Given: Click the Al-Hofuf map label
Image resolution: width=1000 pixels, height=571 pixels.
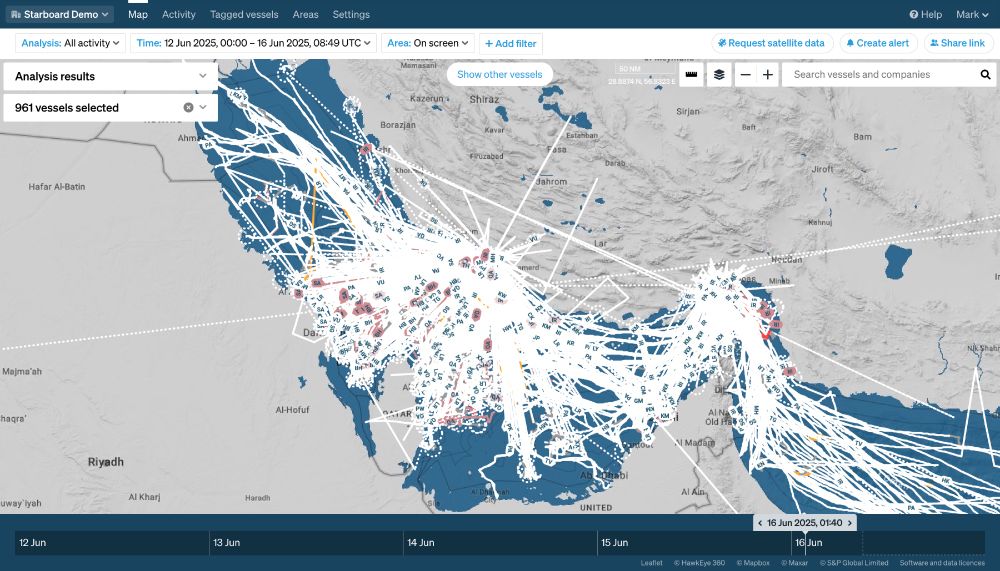Looking at the screenshot, I should [292, 410].
